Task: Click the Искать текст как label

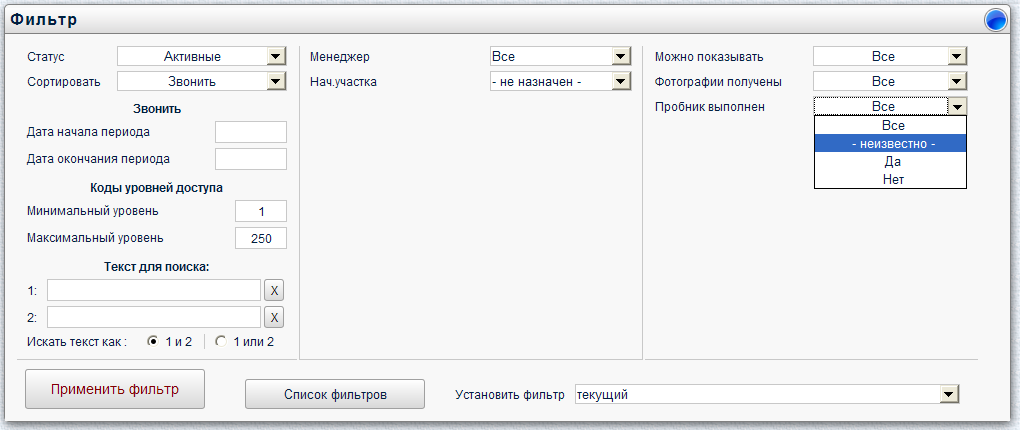Action: pos(77,342)
